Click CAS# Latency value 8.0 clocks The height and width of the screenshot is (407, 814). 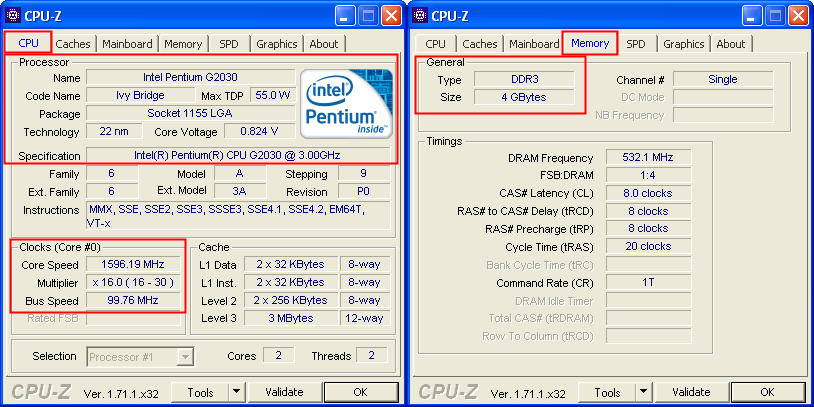click(x=648, y=193)
